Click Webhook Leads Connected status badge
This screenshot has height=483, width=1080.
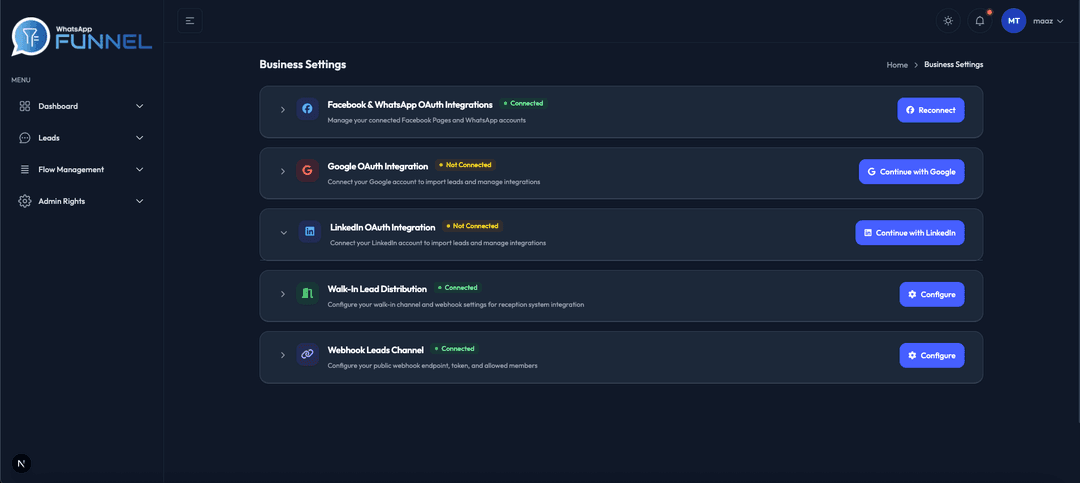(x=455, y=349)
